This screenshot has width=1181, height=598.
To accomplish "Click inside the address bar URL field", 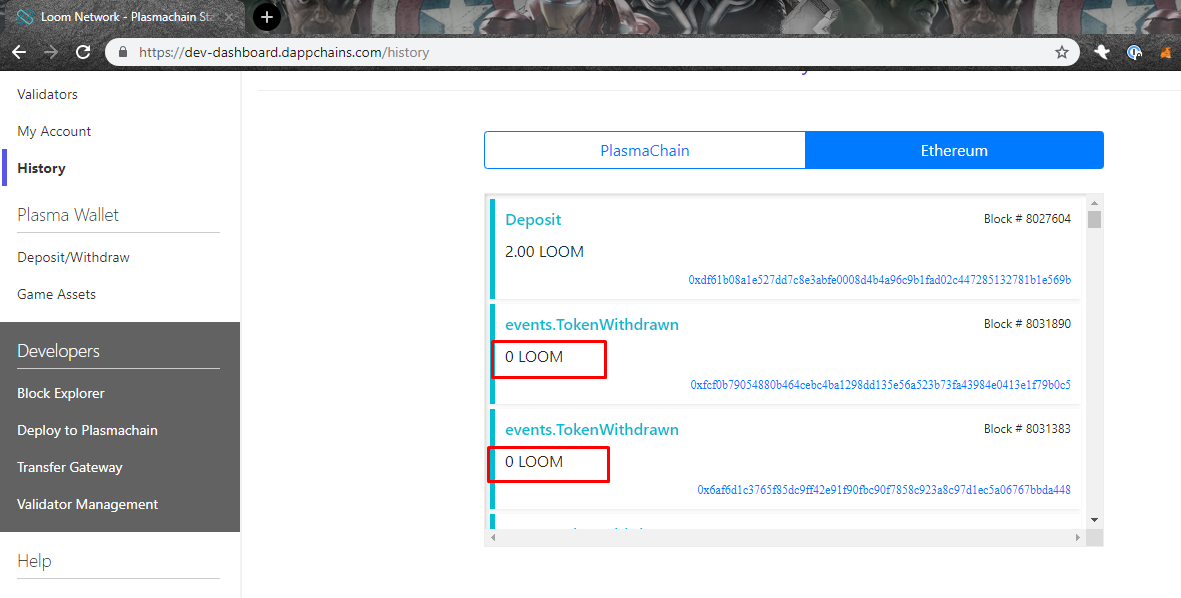I will point(400,51).
